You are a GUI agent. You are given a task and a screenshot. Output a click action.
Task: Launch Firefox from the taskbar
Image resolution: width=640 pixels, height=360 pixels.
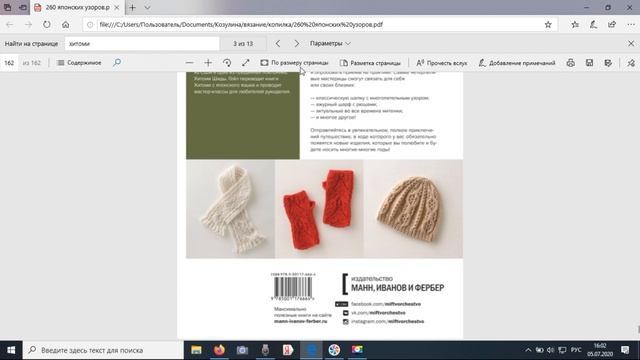(219, 350)
